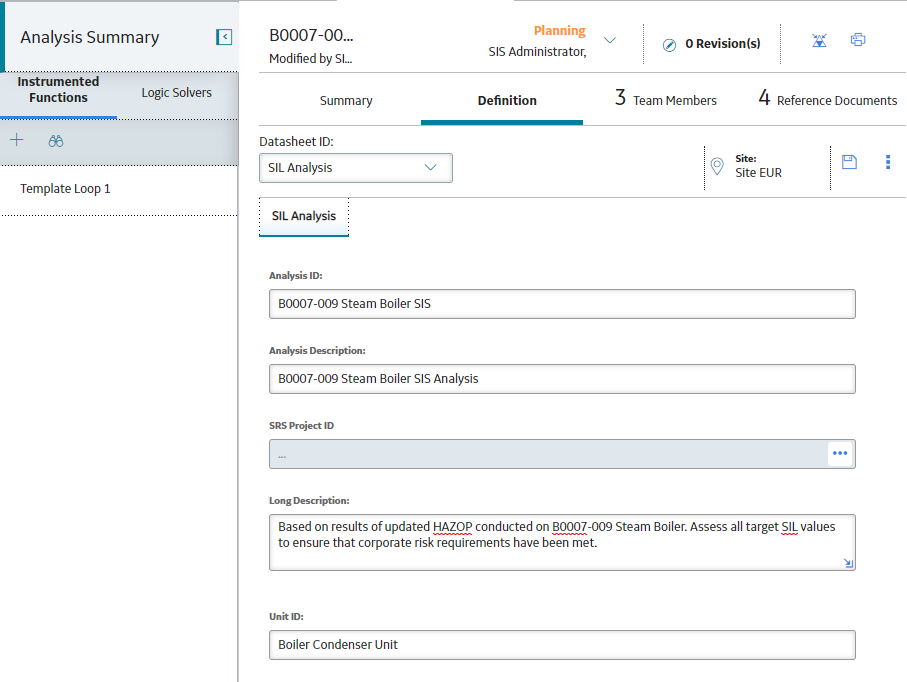Open the vertical three-dot more menu
The height and width of the screenshot is (682, 907).
coord(888,162)
